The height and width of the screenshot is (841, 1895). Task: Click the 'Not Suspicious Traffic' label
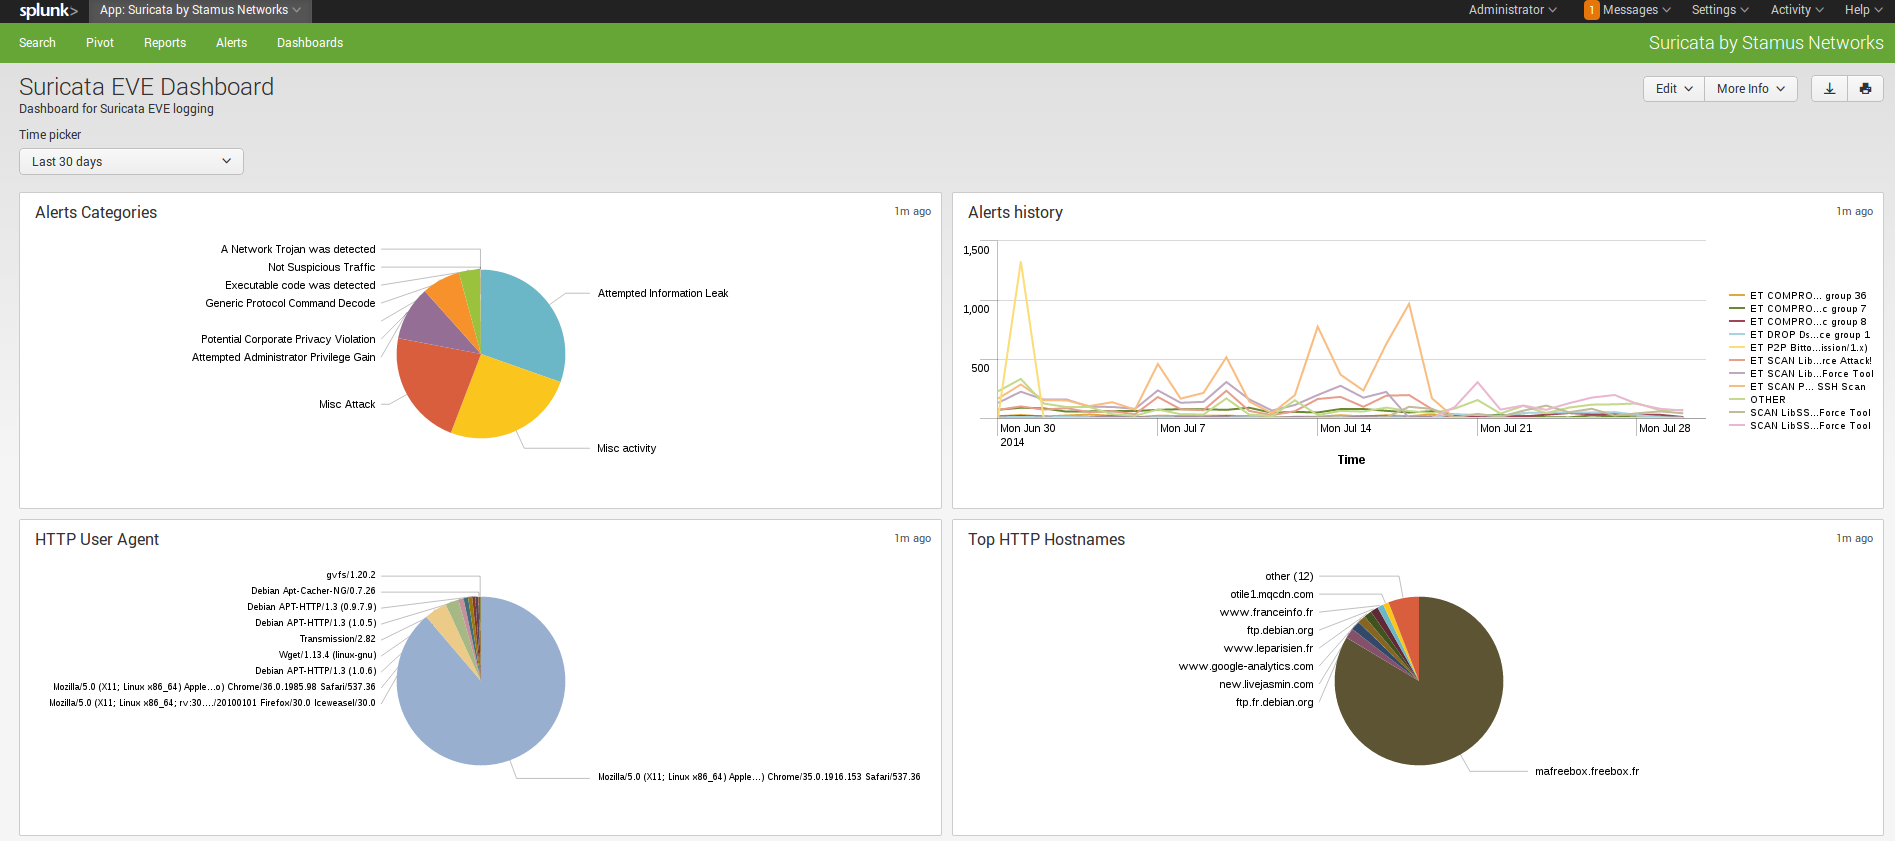(x=321, y=268)
